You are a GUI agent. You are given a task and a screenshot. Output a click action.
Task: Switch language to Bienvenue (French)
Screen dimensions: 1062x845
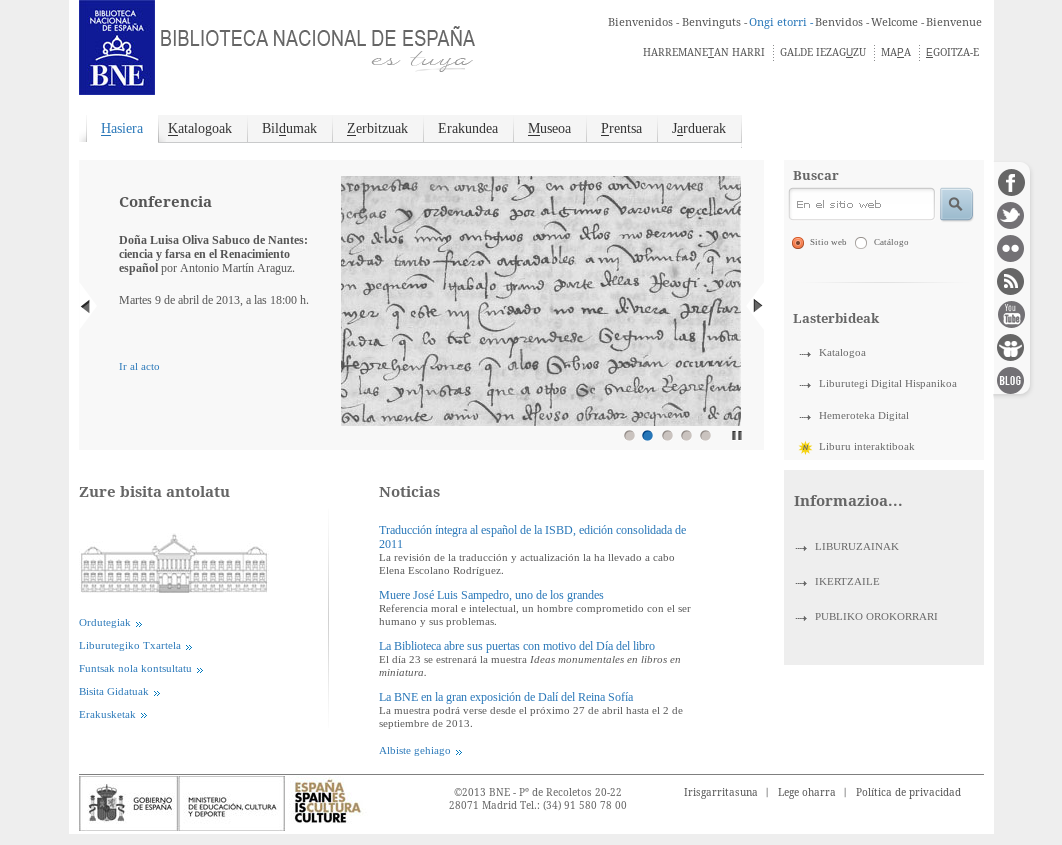click(954, 22)
